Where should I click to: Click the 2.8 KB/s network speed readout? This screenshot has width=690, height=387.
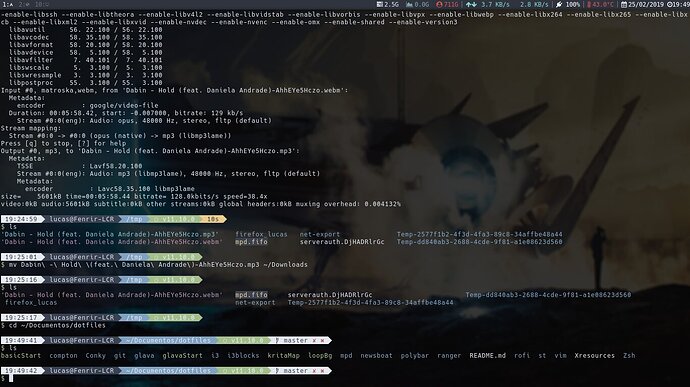[x=534, y=4]
